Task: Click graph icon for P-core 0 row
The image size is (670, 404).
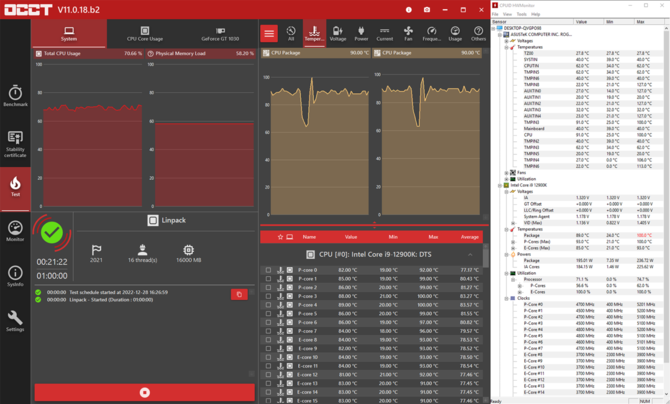Action: pos(280,270)
